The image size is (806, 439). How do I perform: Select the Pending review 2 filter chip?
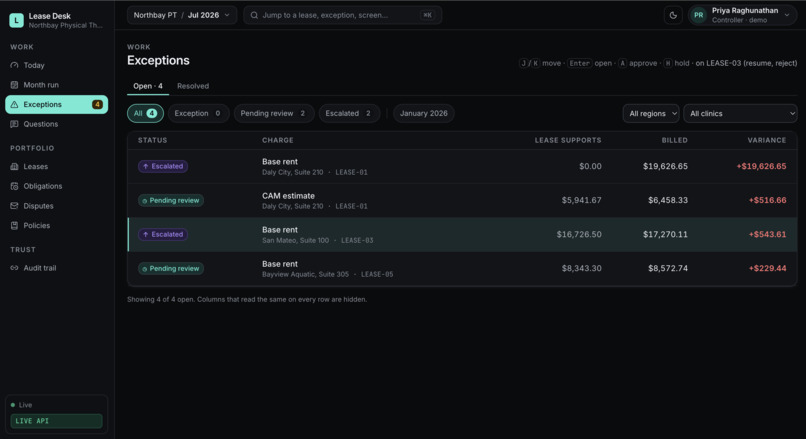(x=273, y=113)
